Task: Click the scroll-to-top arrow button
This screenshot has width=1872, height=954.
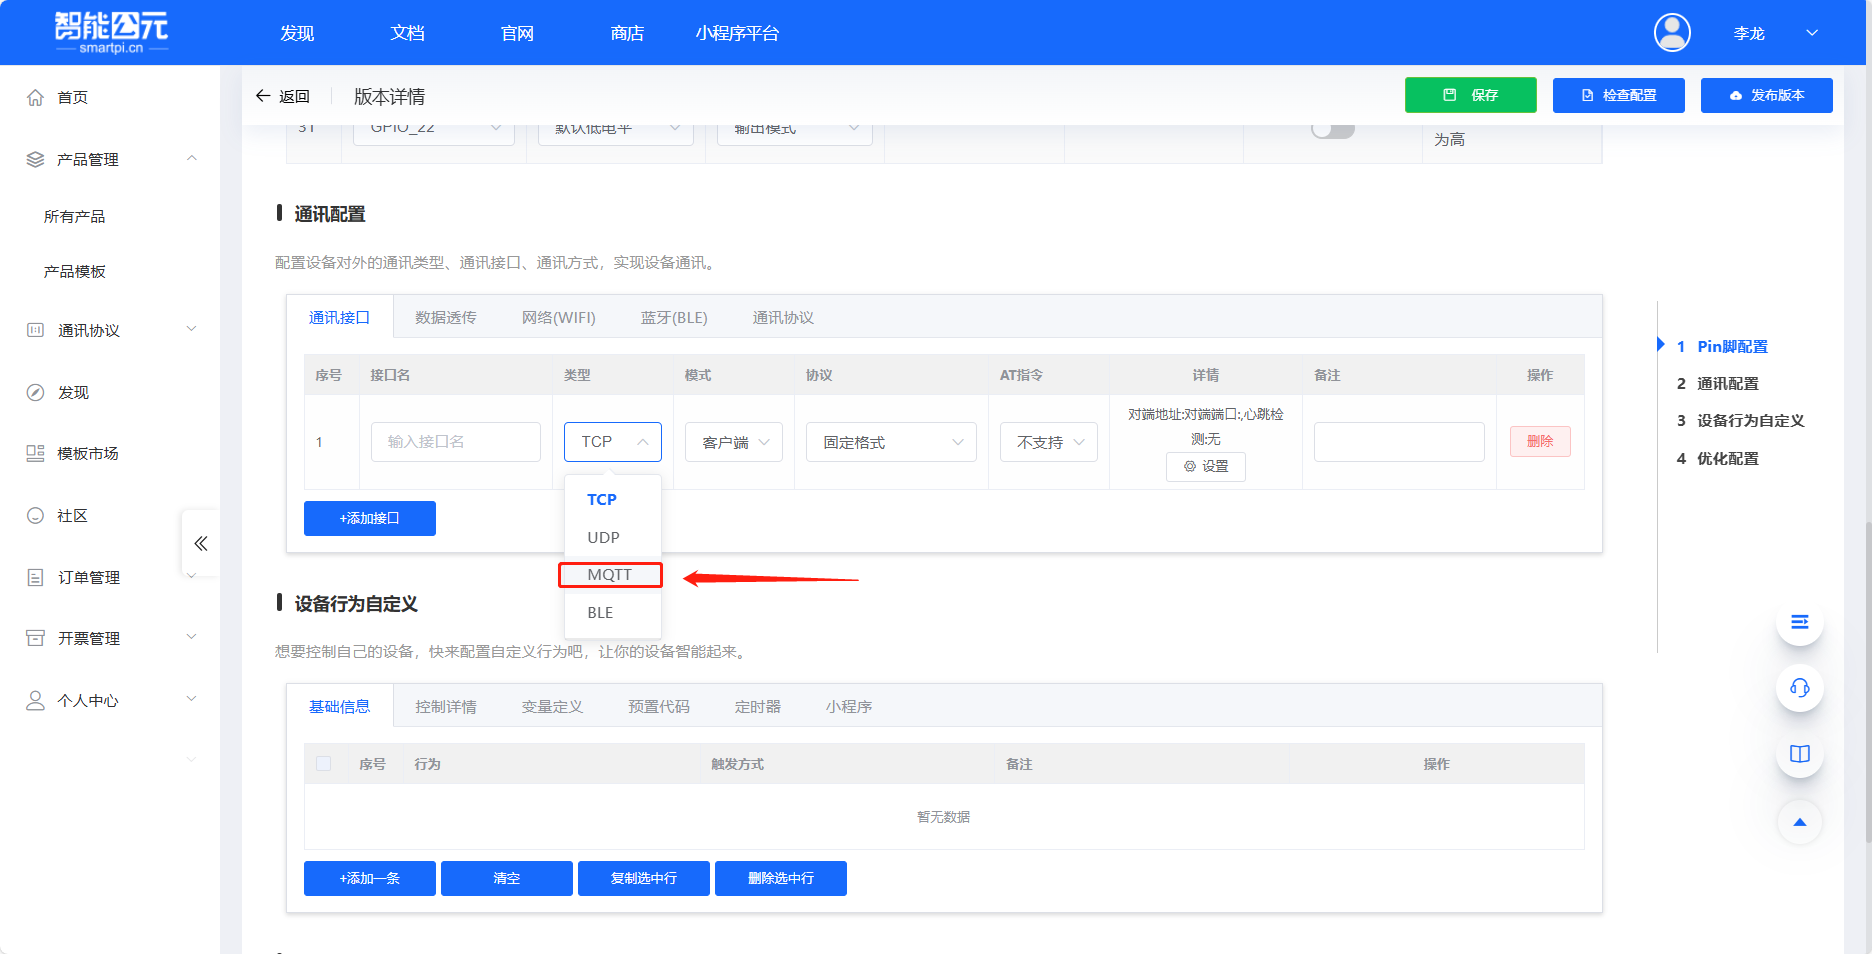Action: [x=1799, y=822]
